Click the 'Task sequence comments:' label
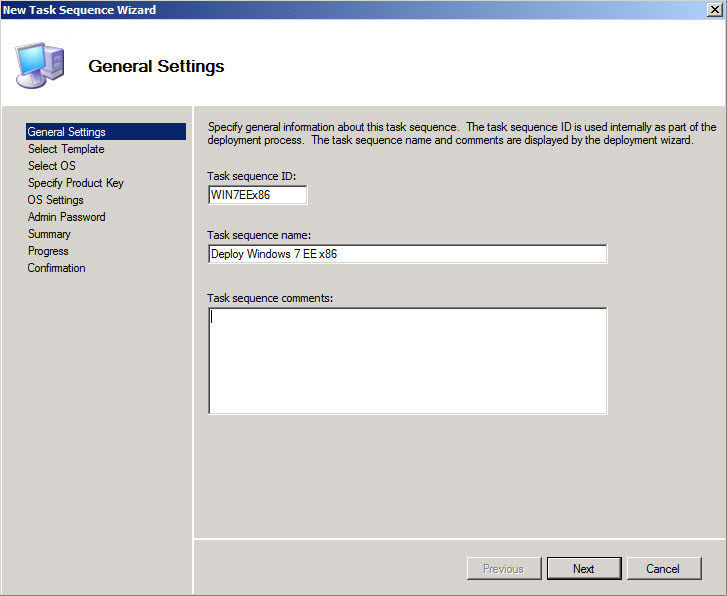This screenshot has height=596, width=727. click(270, 298)
